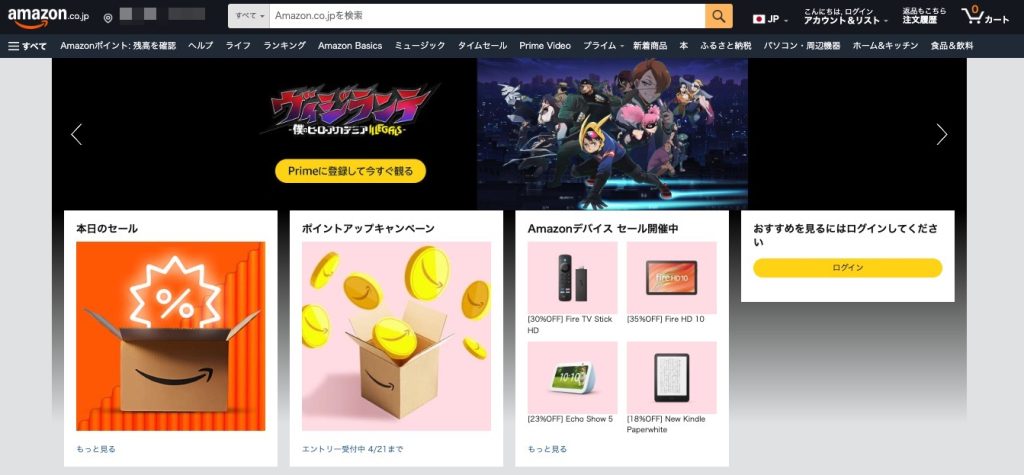Open the Echo Show 5 product image
The height and width of the screenshot is (475, 1024).
572,378
